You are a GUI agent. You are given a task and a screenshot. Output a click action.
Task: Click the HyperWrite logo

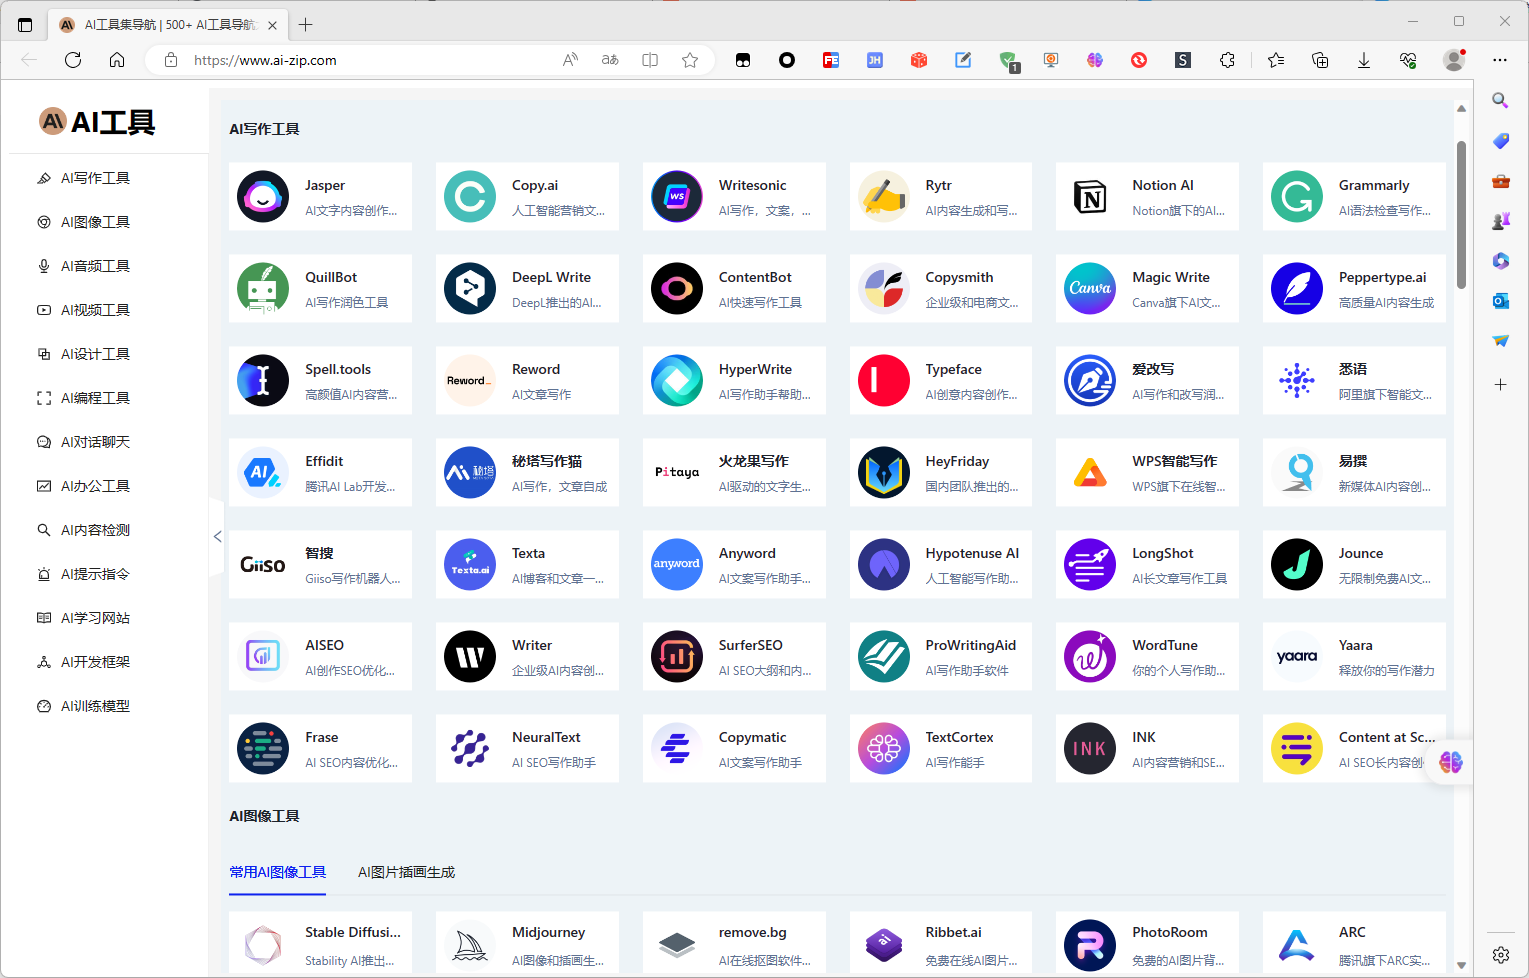pos(677,381)
